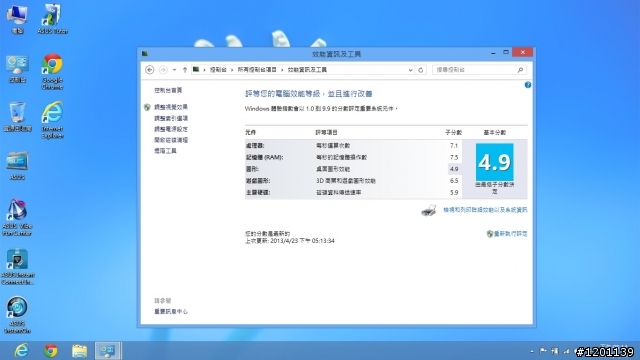
Task: Click the Control Panel taskbar button
Action: point(108,351)
